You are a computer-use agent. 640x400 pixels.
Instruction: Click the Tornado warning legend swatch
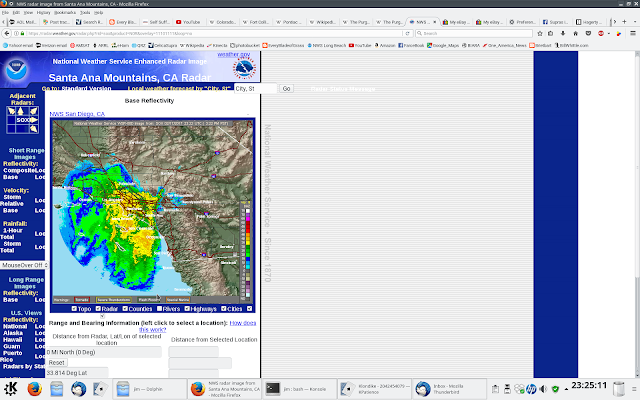82,300
